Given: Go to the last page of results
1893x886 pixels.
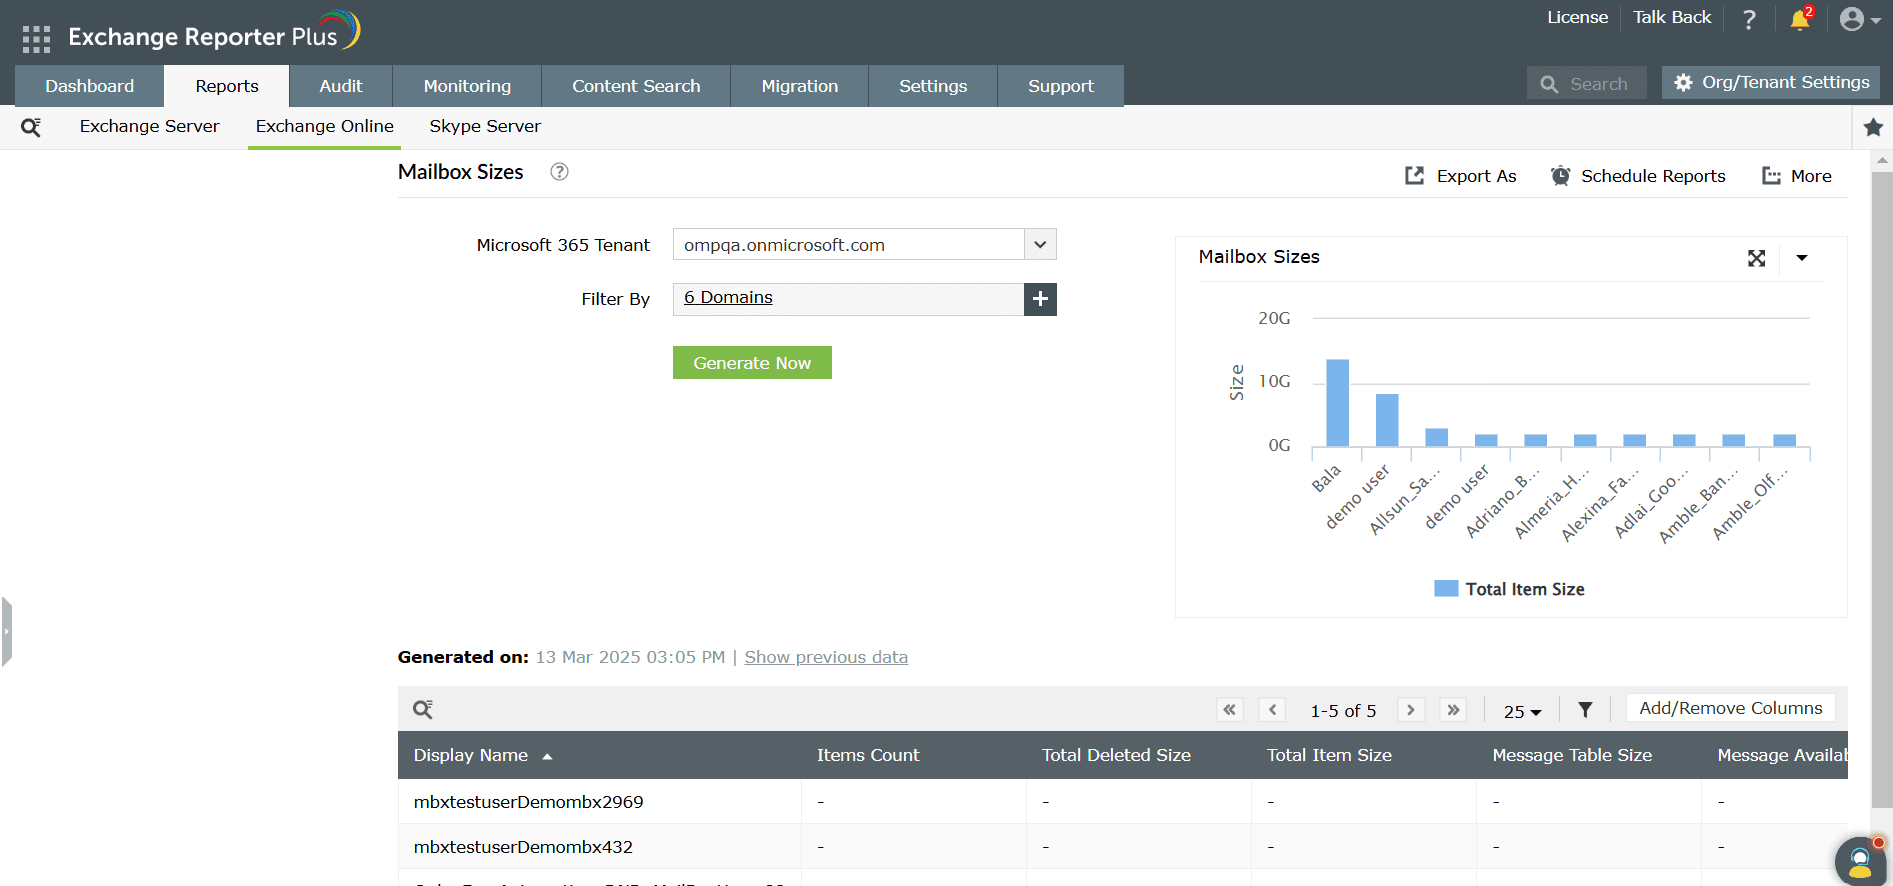Looking at the screenshot, I should [x=1453, y=710].
